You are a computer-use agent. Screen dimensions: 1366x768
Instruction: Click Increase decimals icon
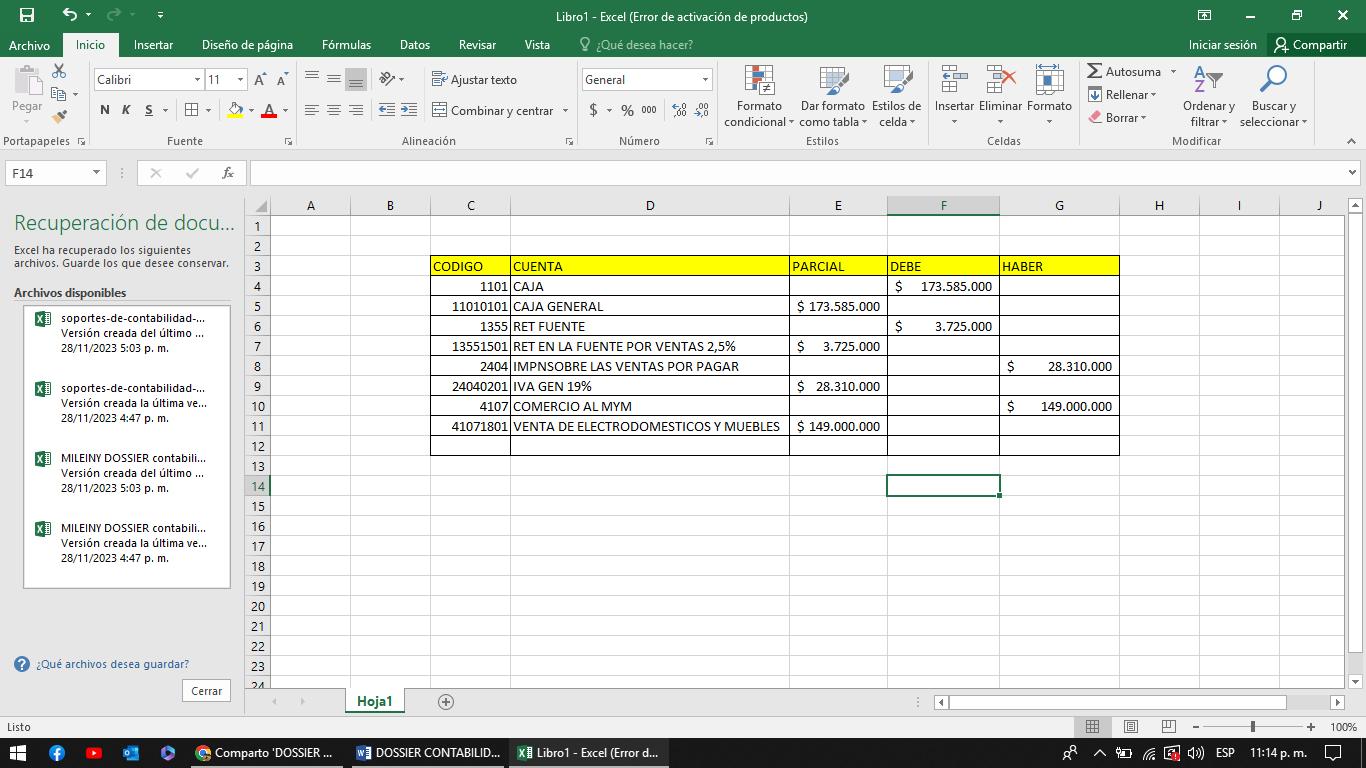pos(679,110)
